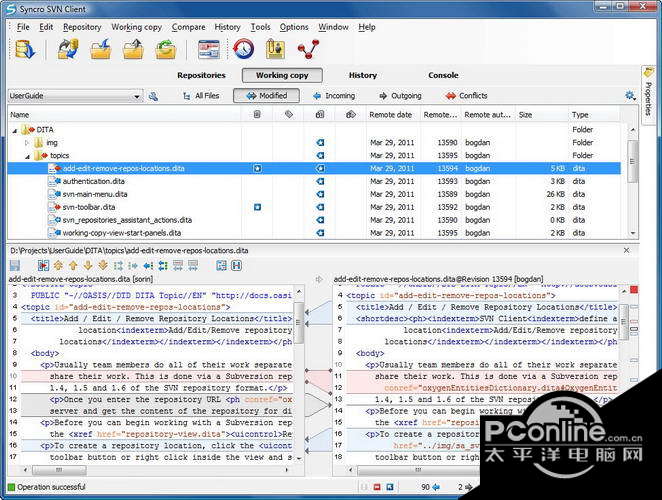The image size is (662, 500).
Task: Click red marker square atop right diff overview
Action: pos(634,290)
